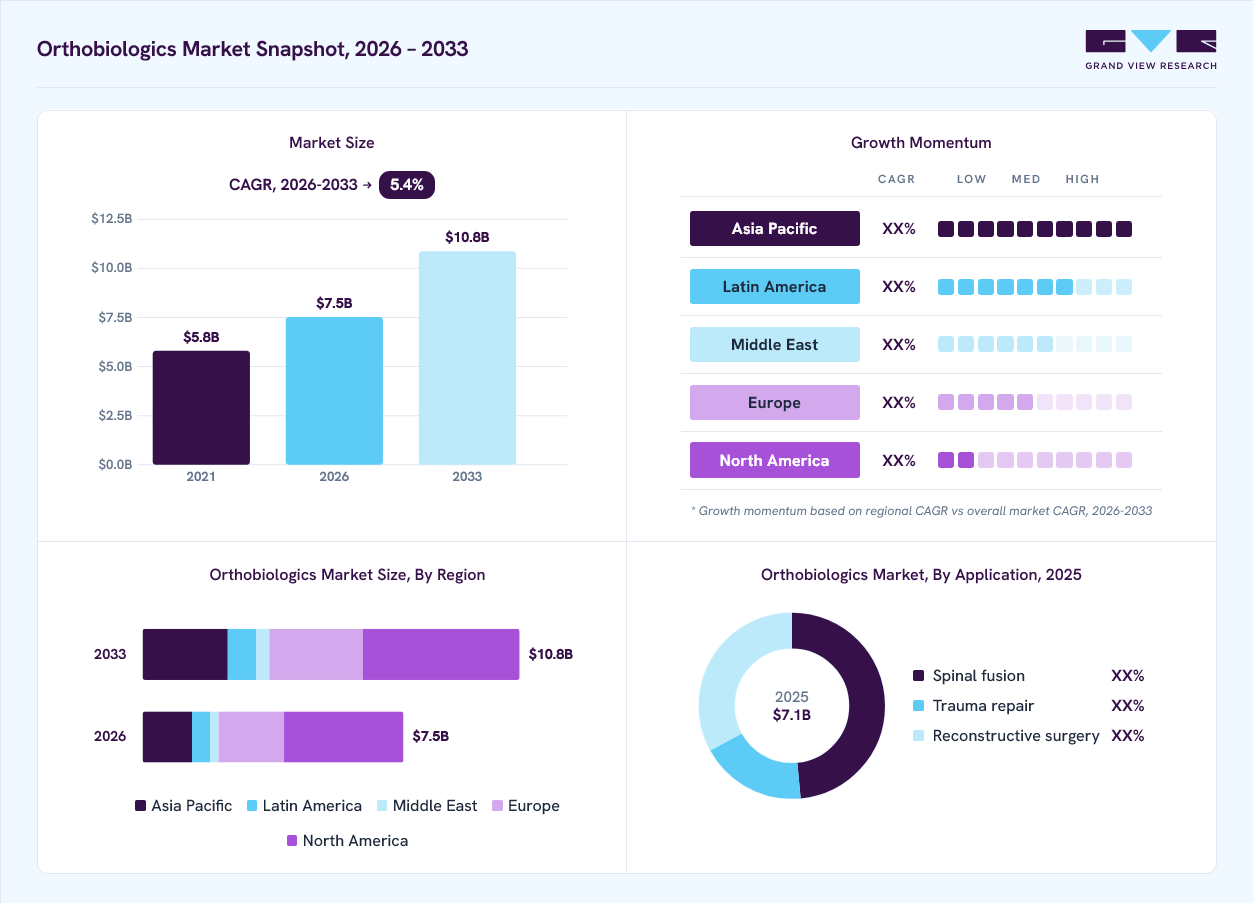This screenshot has width=1253, height=903.
Task: Click the XX% value for Spinal fusion
Action: (x=1128, y=676)
